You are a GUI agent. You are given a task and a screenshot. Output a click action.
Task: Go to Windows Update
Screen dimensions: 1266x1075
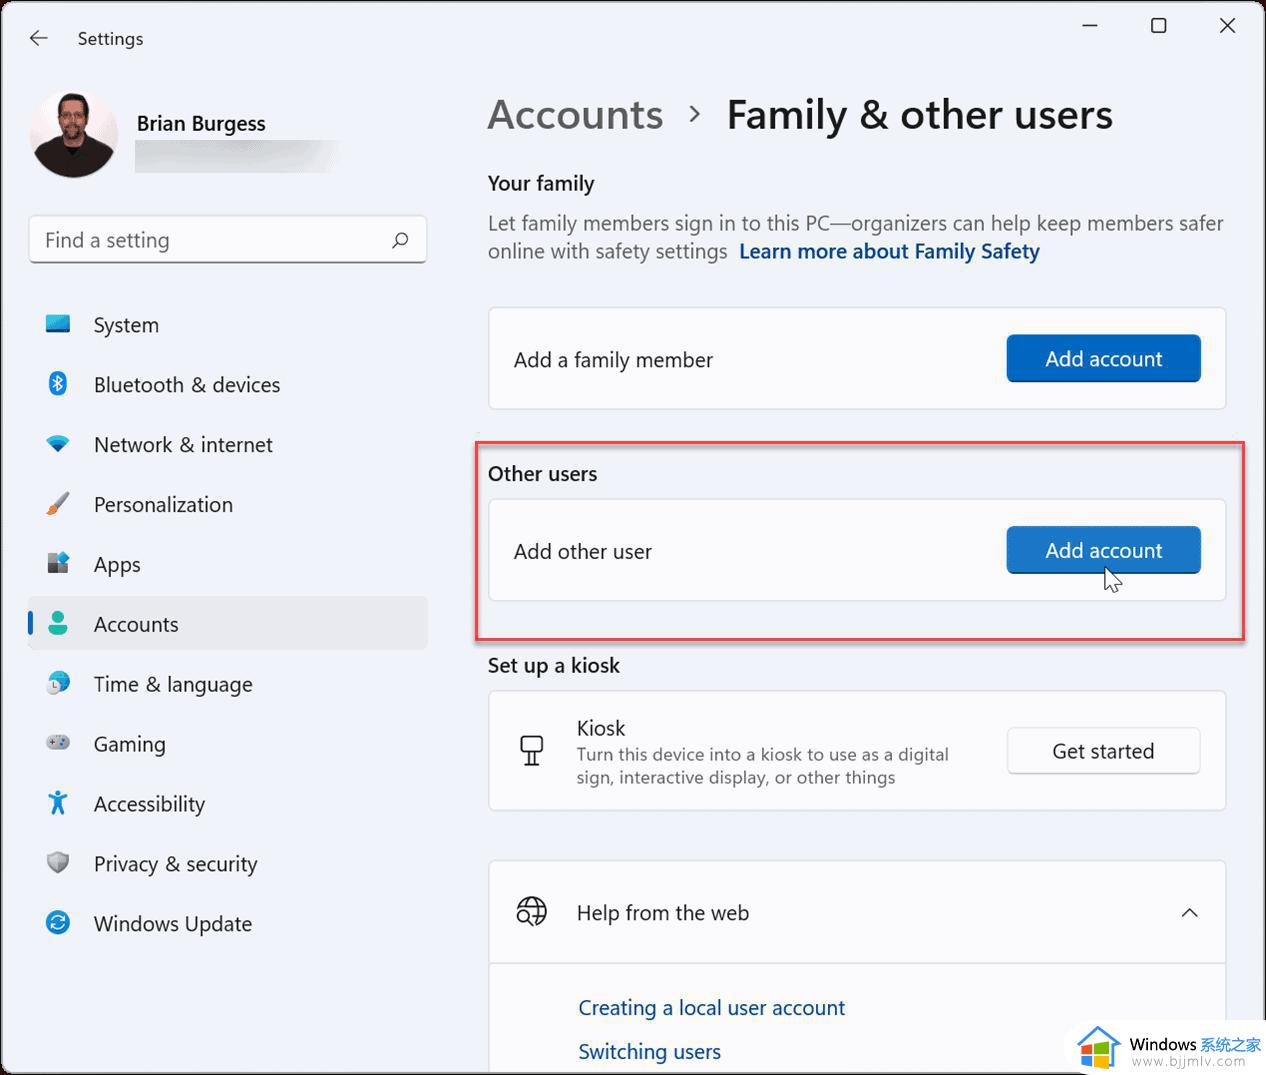[x=228, y=924]
